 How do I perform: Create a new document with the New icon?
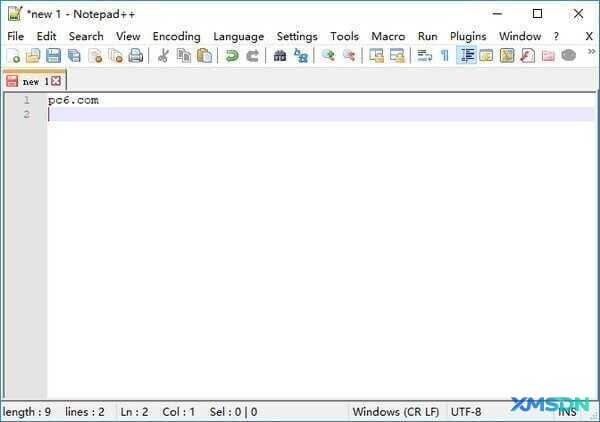coord(14,56)
